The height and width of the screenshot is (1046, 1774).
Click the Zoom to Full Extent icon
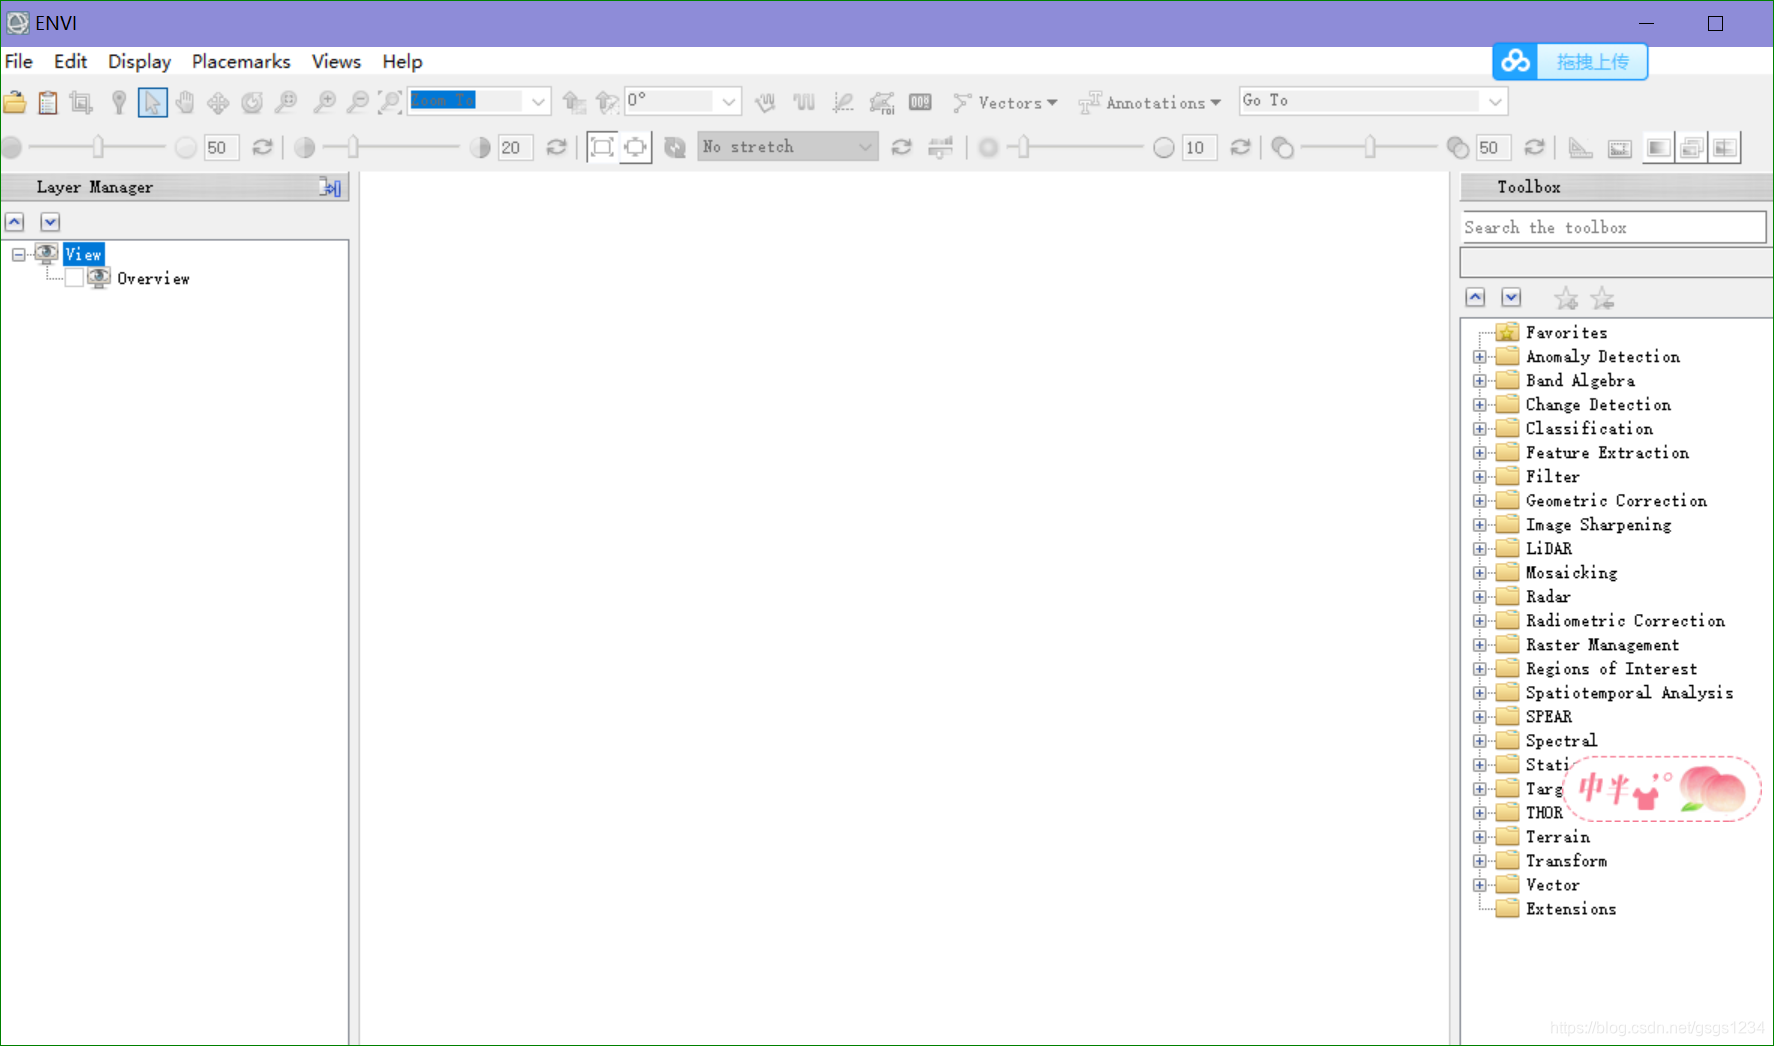[x=390, y=102]
